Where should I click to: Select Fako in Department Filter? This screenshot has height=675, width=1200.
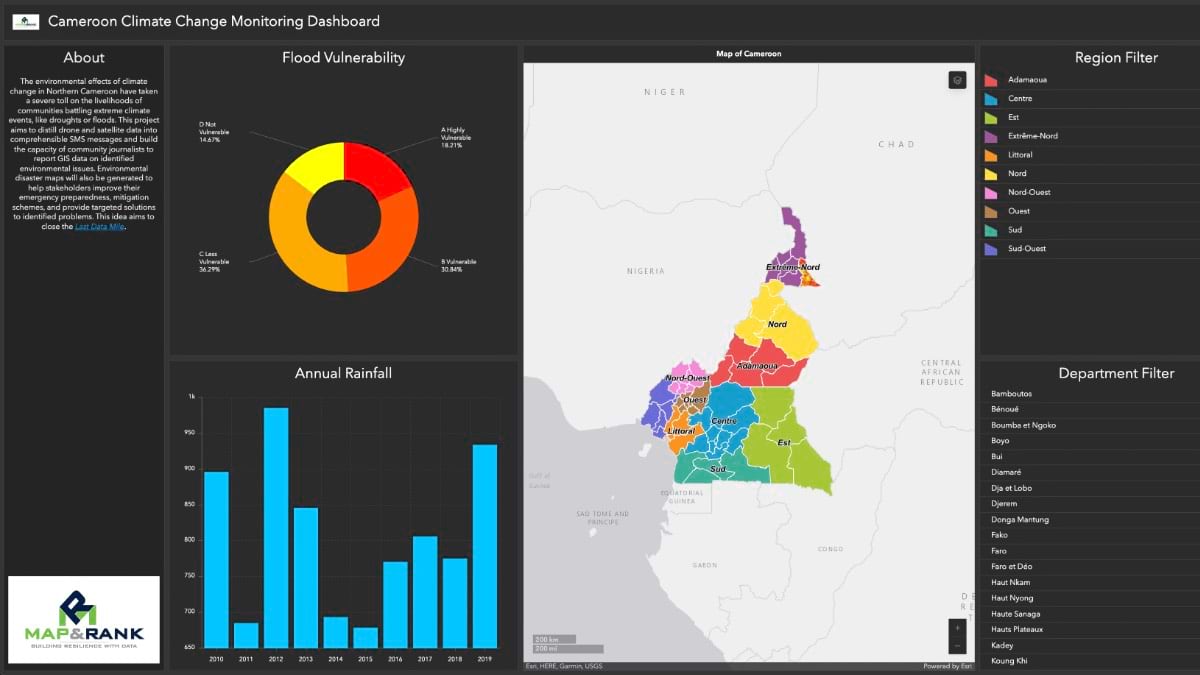click(x=1088, y=535)
